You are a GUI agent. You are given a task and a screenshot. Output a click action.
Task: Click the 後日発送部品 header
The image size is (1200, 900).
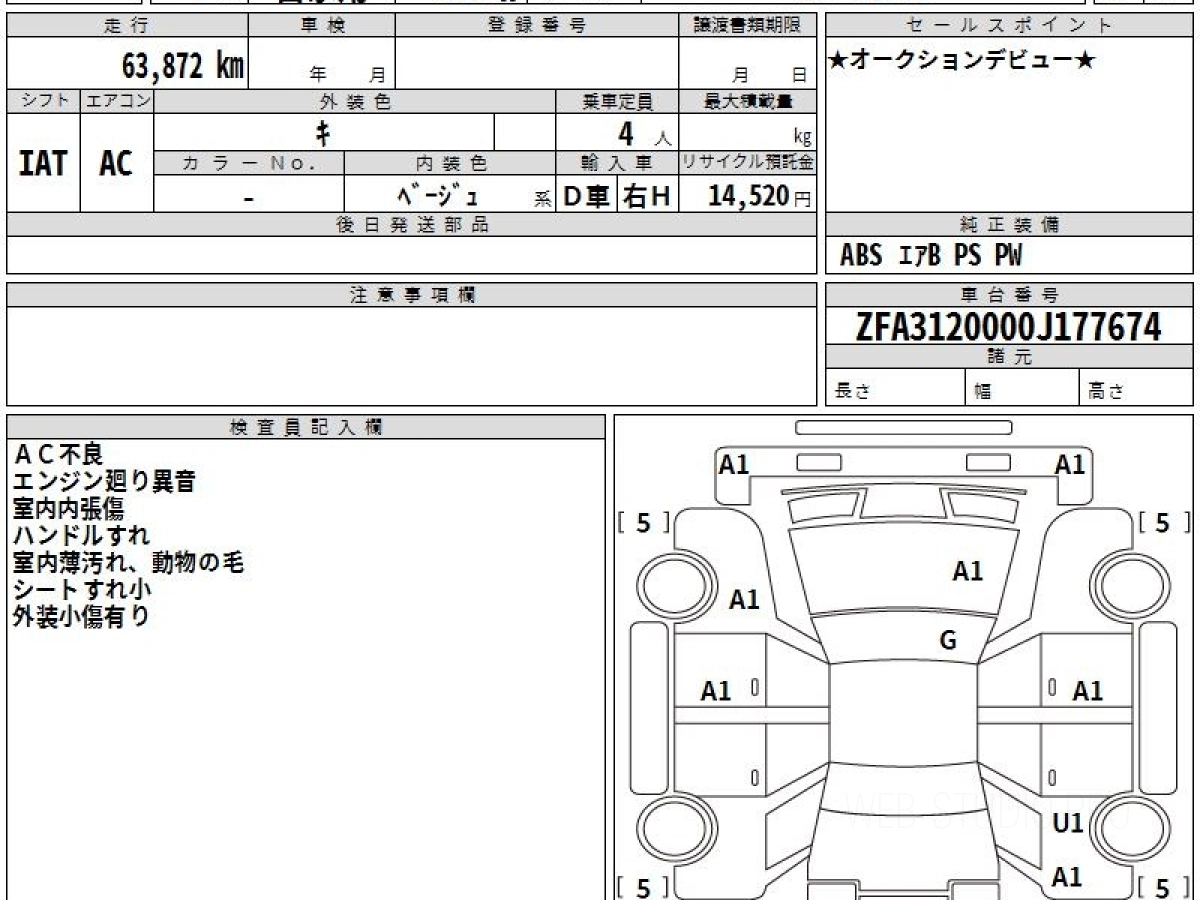tap(412, 225)
